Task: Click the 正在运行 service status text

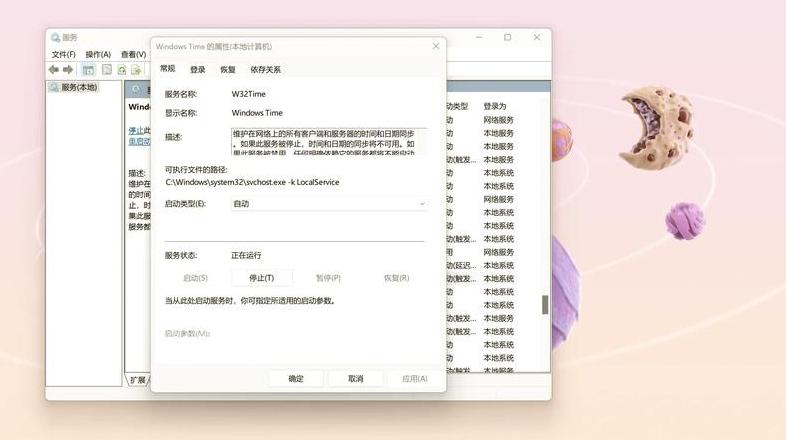Action: point(246,255)
